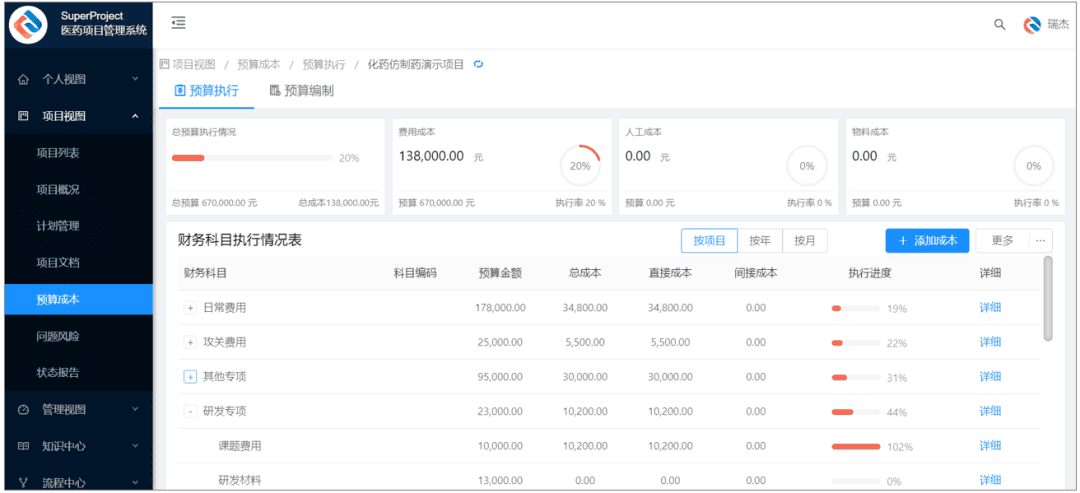Expand the 管理视图 menu chevron
This screenshot has width=1080, height=493.
135,409
